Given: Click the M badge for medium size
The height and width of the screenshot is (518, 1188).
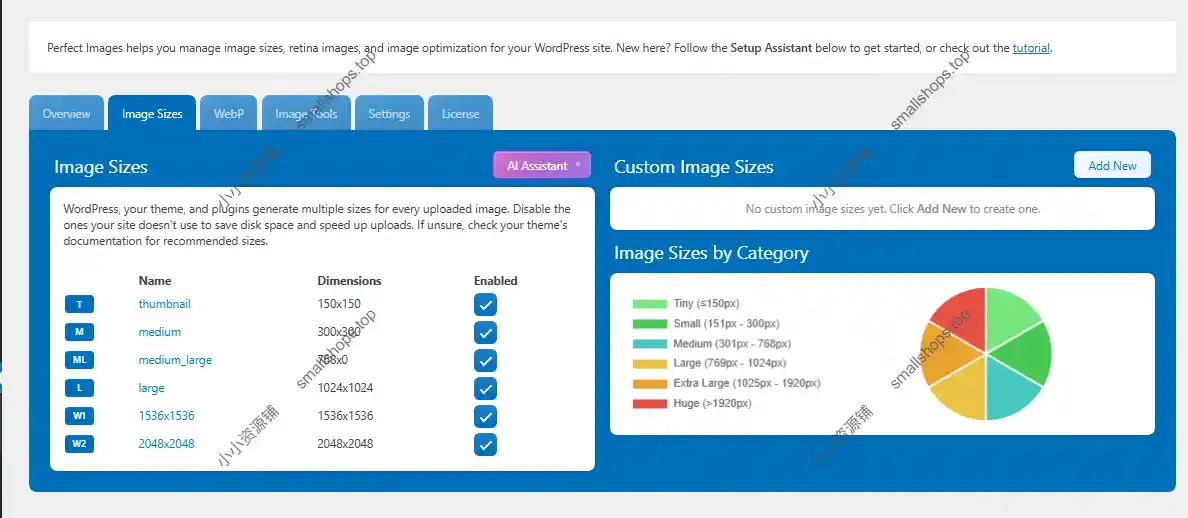Looking at the screenshot, I should click(x=80, y=332).
